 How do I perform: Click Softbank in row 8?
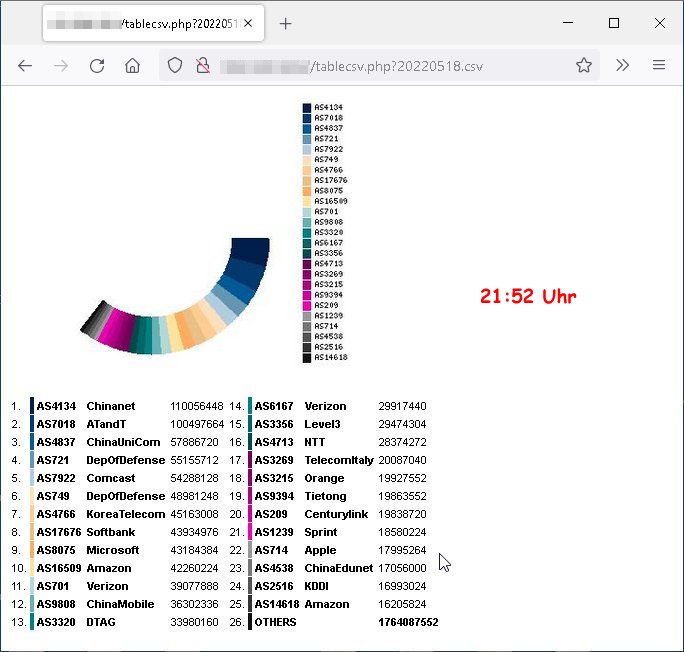click(x=111, y=532)
